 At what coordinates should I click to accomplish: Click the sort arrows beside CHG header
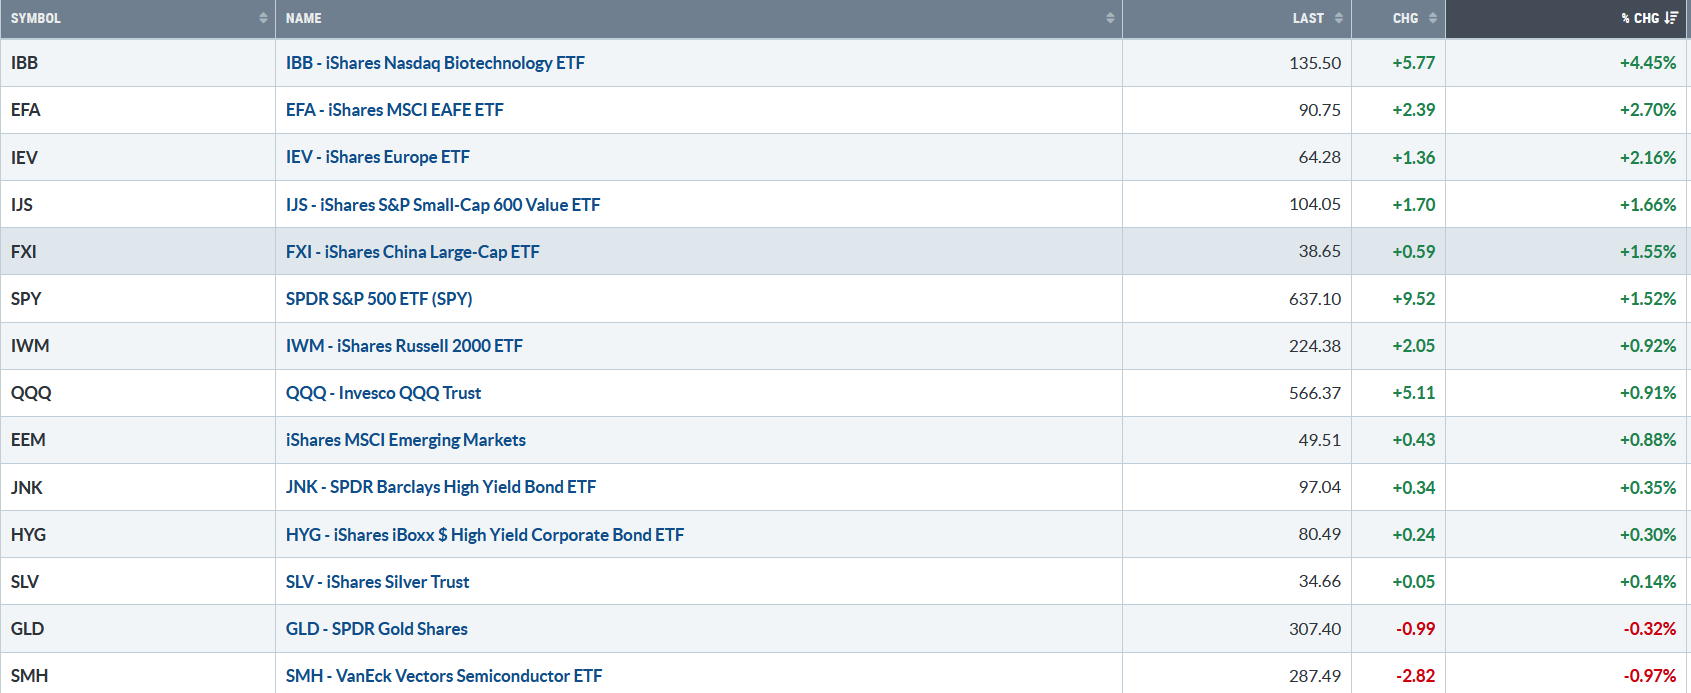1433,18
